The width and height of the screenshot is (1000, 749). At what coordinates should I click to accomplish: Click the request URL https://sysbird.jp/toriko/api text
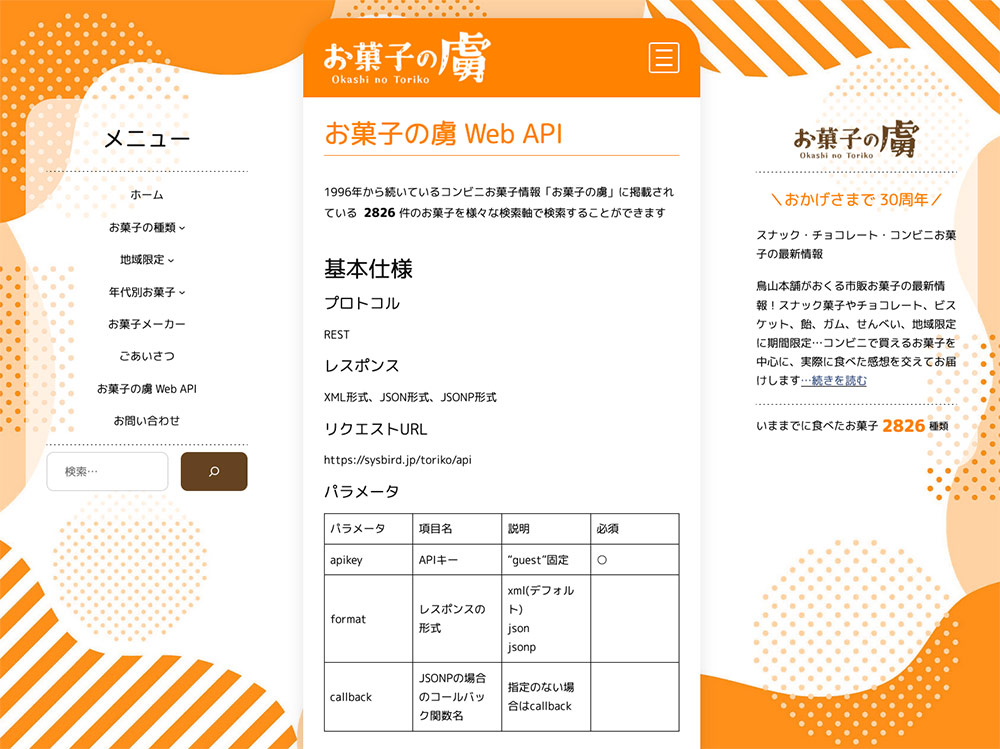tap(397, 460)
